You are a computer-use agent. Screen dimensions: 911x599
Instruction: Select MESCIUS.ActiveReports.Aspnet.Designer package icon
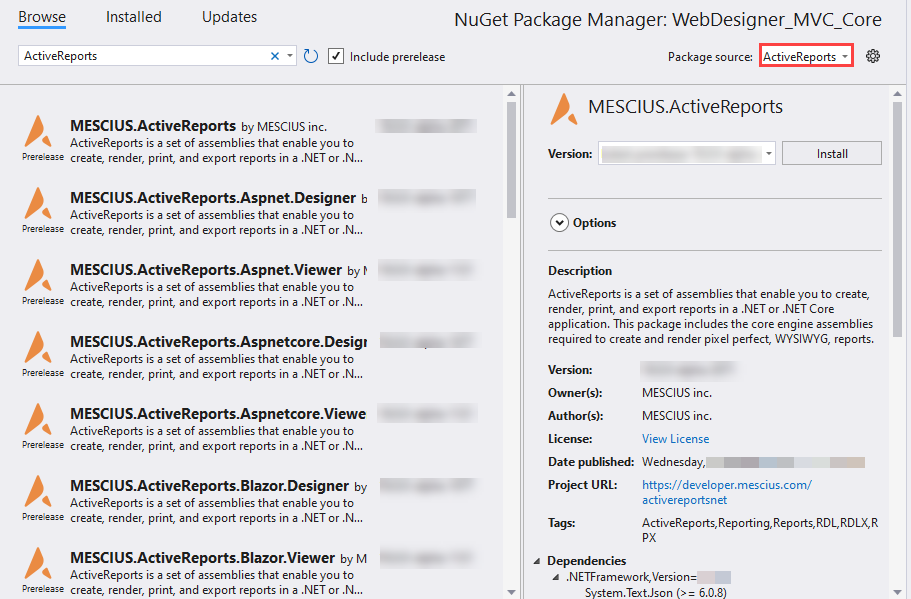(38, 203)
